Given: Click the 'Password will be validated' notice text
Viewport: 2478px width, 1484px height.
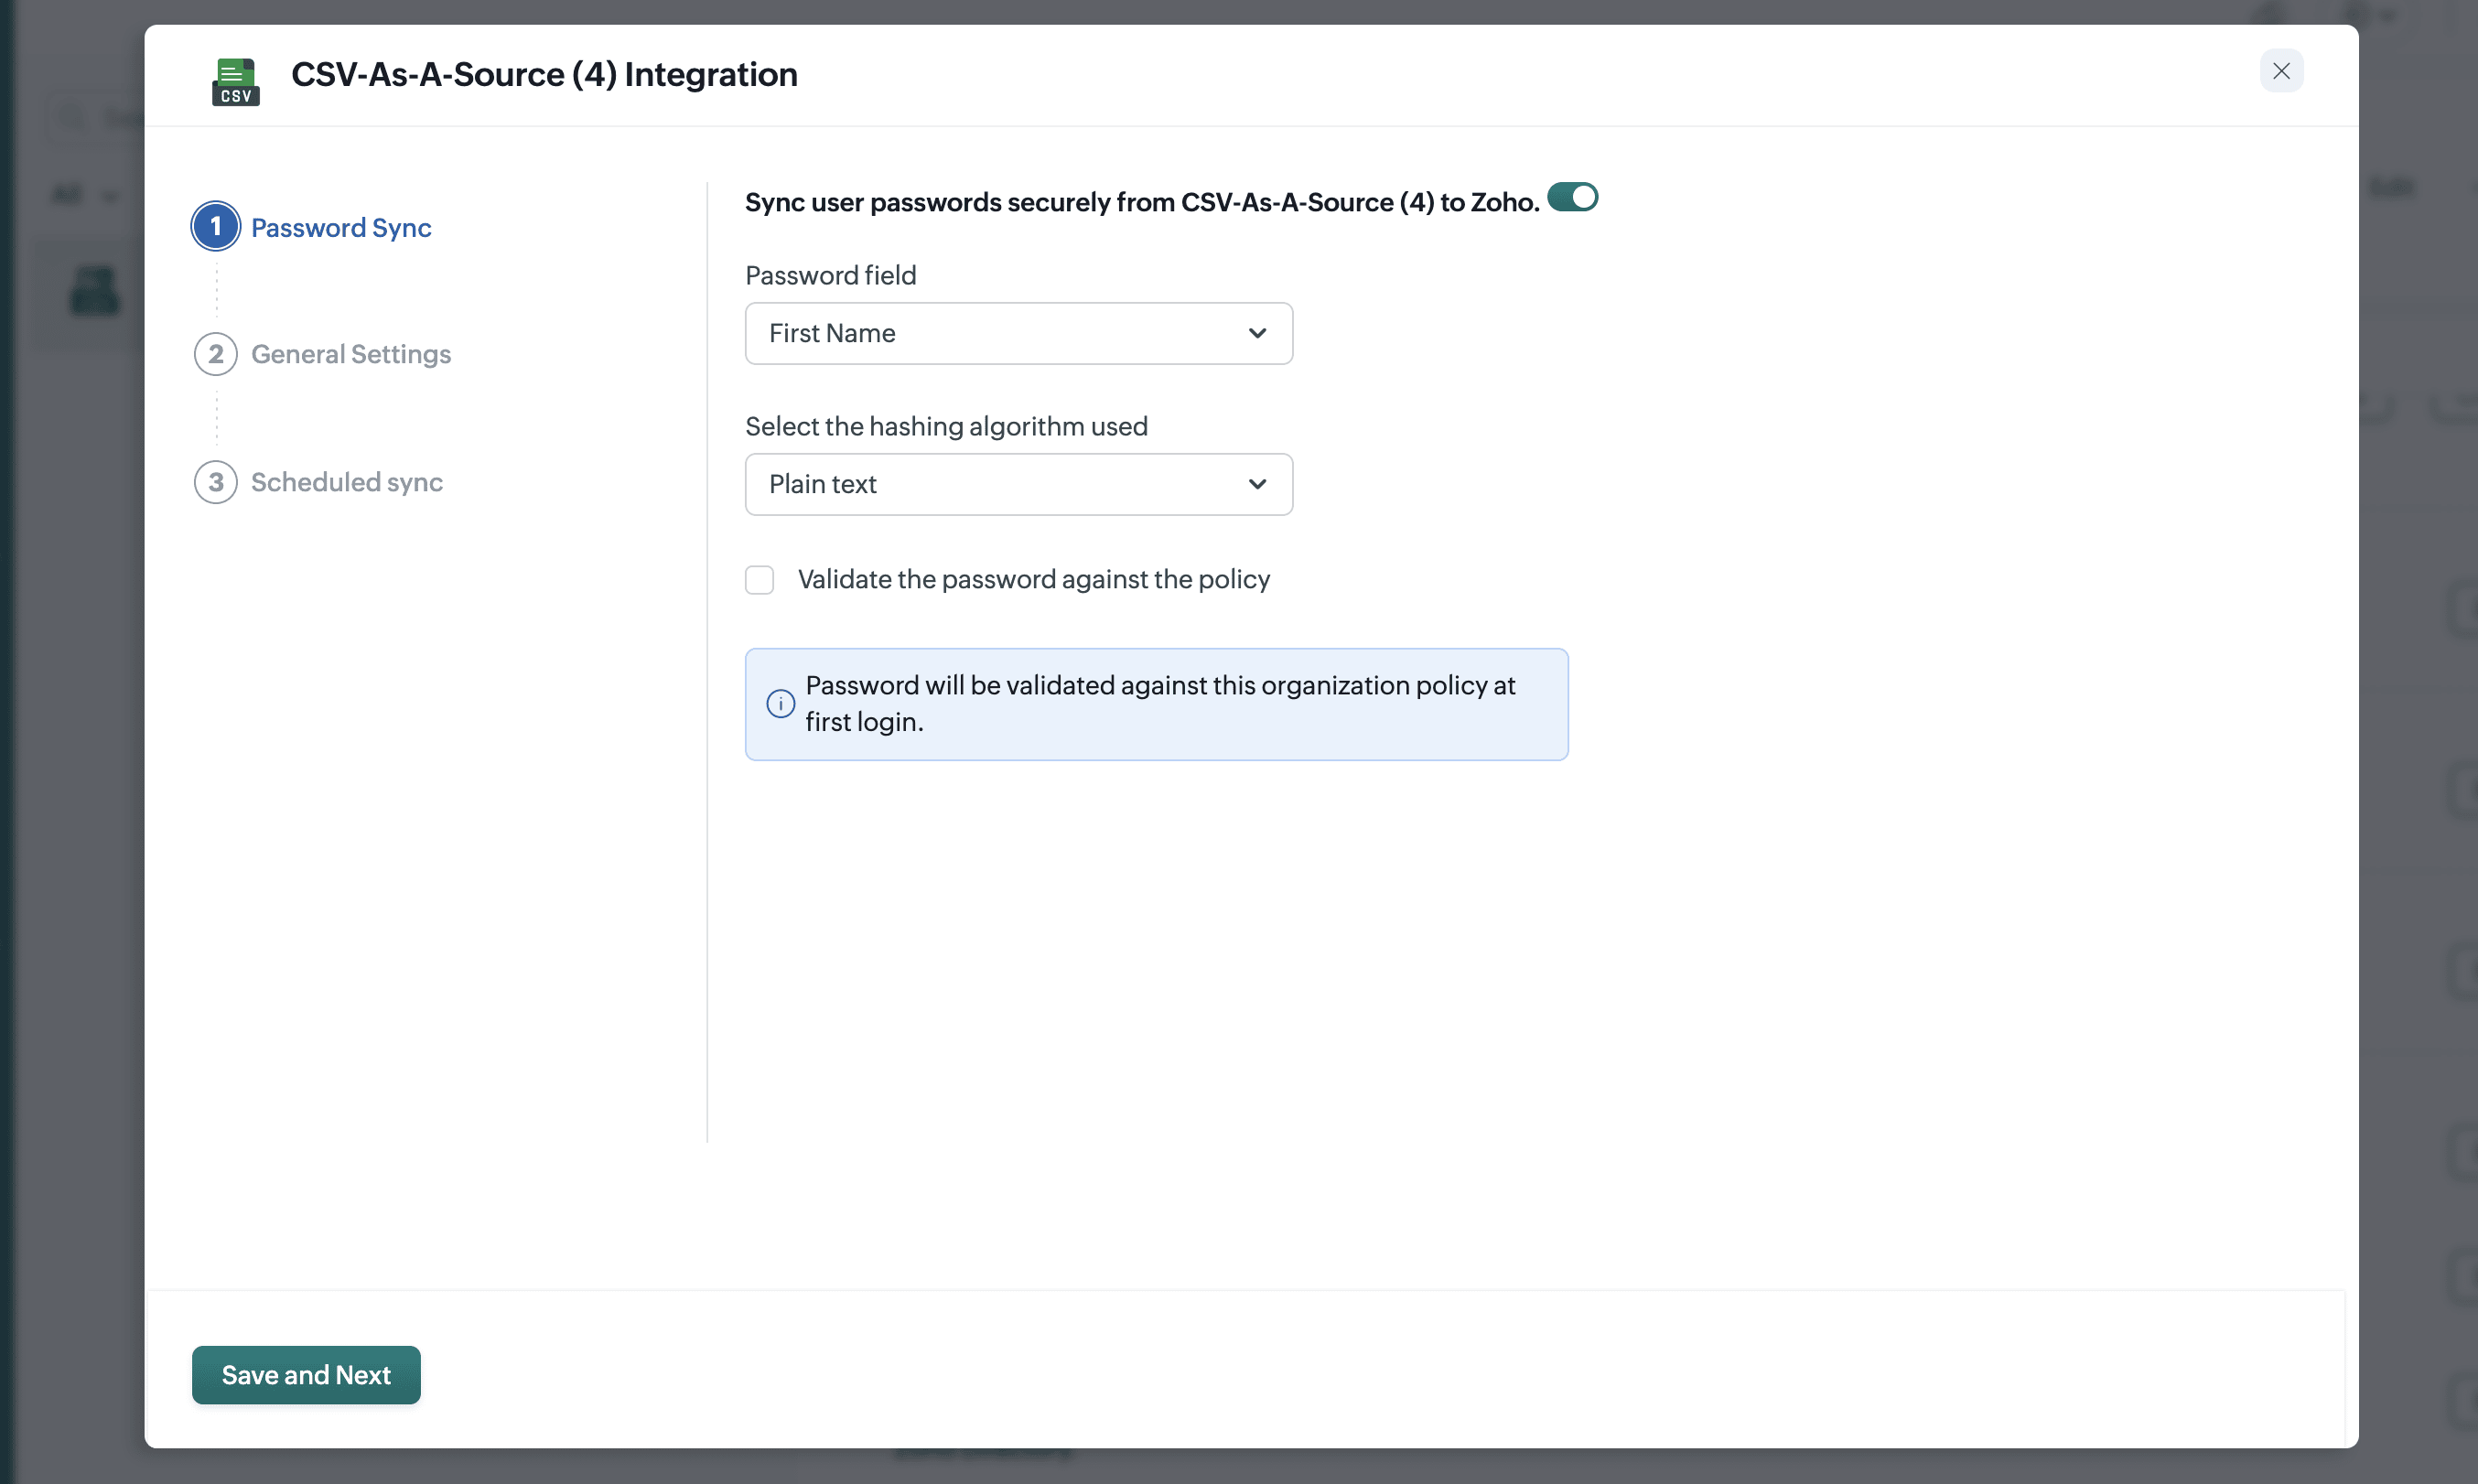Looking at the screenshot, I should point(1160,704).
